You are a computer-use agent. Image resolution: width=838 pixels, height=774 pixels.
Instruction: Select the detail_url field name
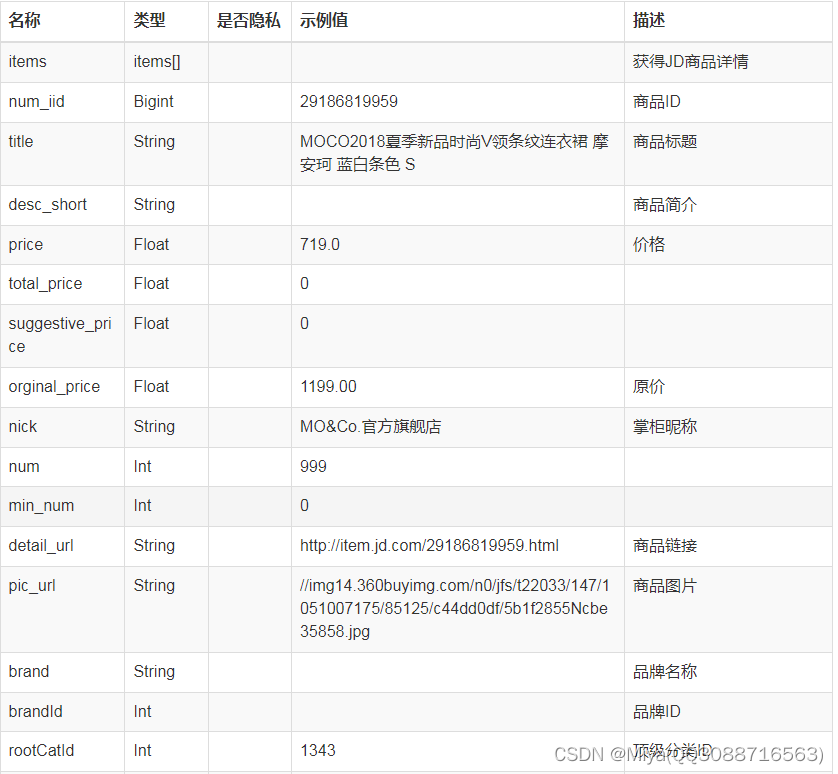pos(41,546)
